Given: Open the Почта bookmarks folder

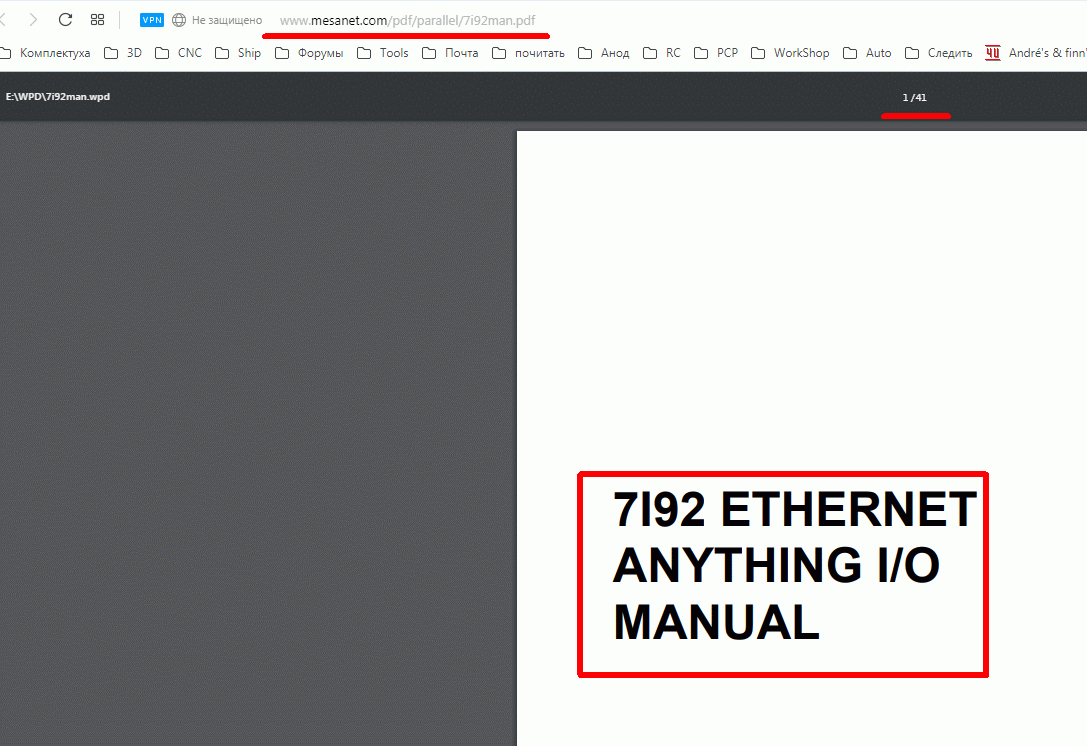Looking at the screenshot, I should click(451, 53).
